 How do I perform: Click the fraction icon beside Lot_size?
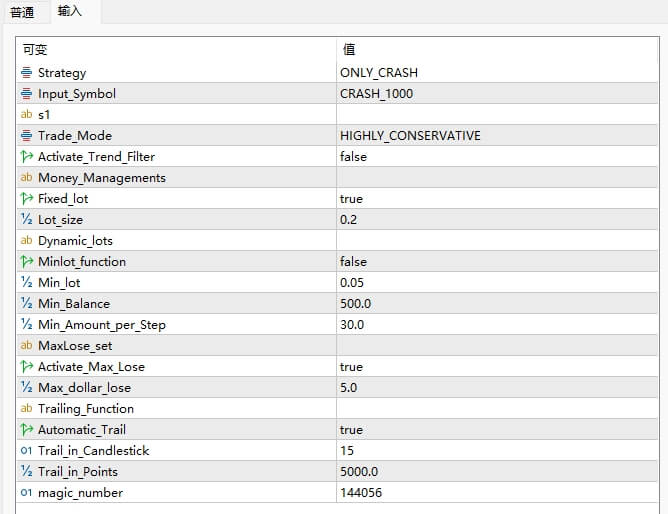pos(26,220)
